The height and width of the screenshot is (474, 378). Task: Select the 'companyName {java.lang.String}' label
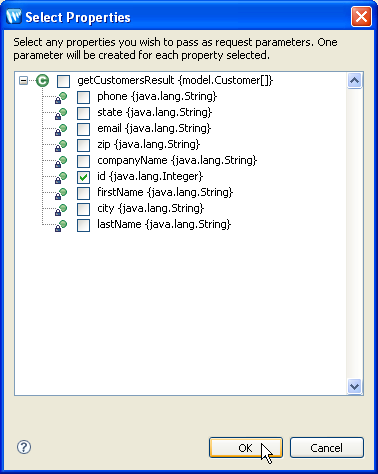click(177, 160)
